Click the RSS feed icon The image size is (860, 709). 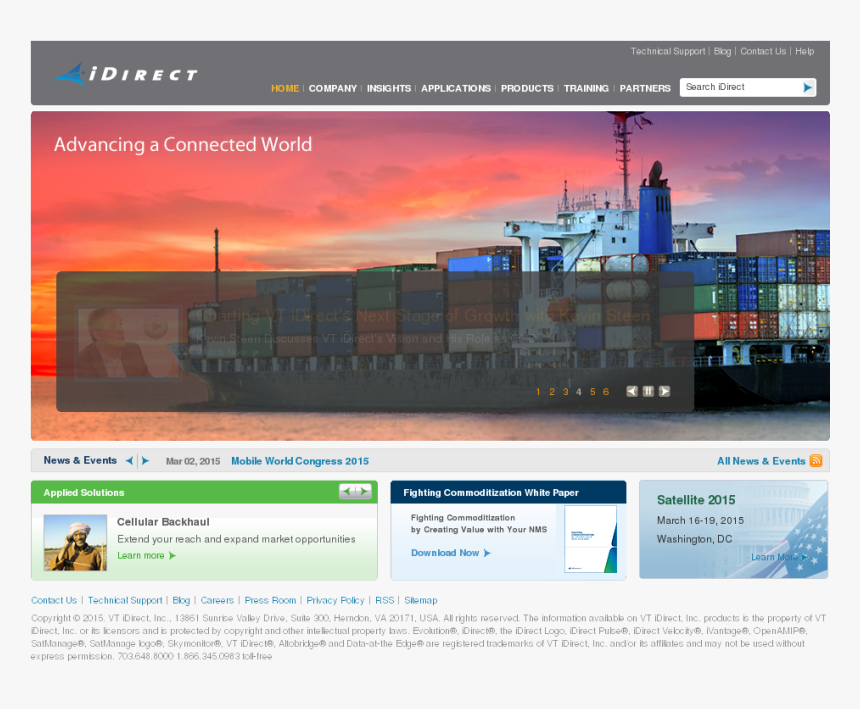point(816,461)
